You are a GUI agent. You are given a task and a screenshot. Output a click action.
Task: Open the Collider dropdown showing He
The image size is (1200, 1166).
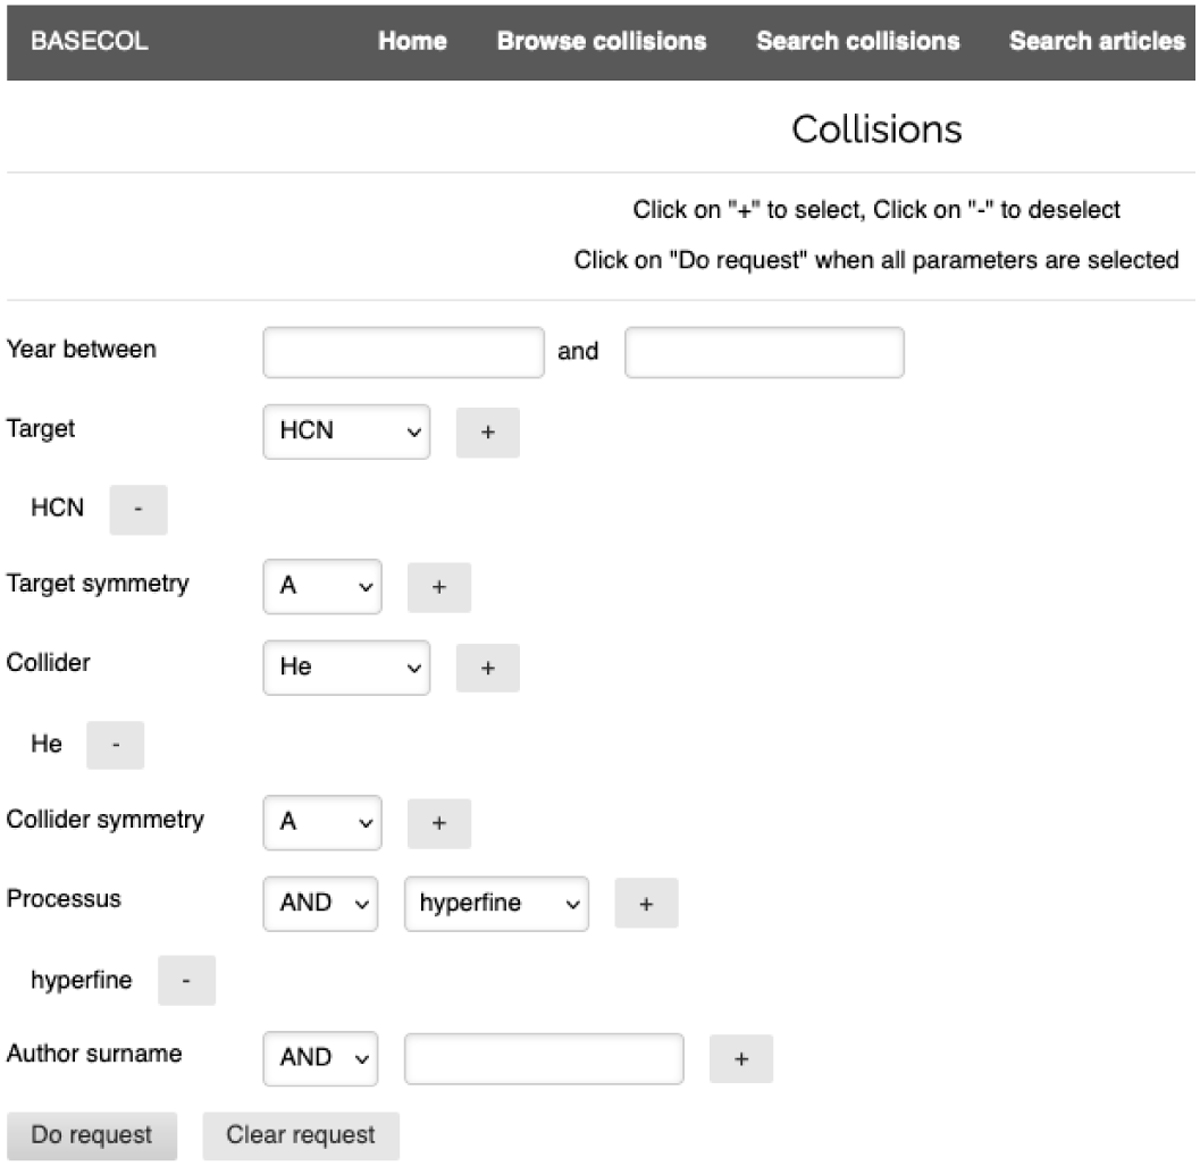click(346, 668)
